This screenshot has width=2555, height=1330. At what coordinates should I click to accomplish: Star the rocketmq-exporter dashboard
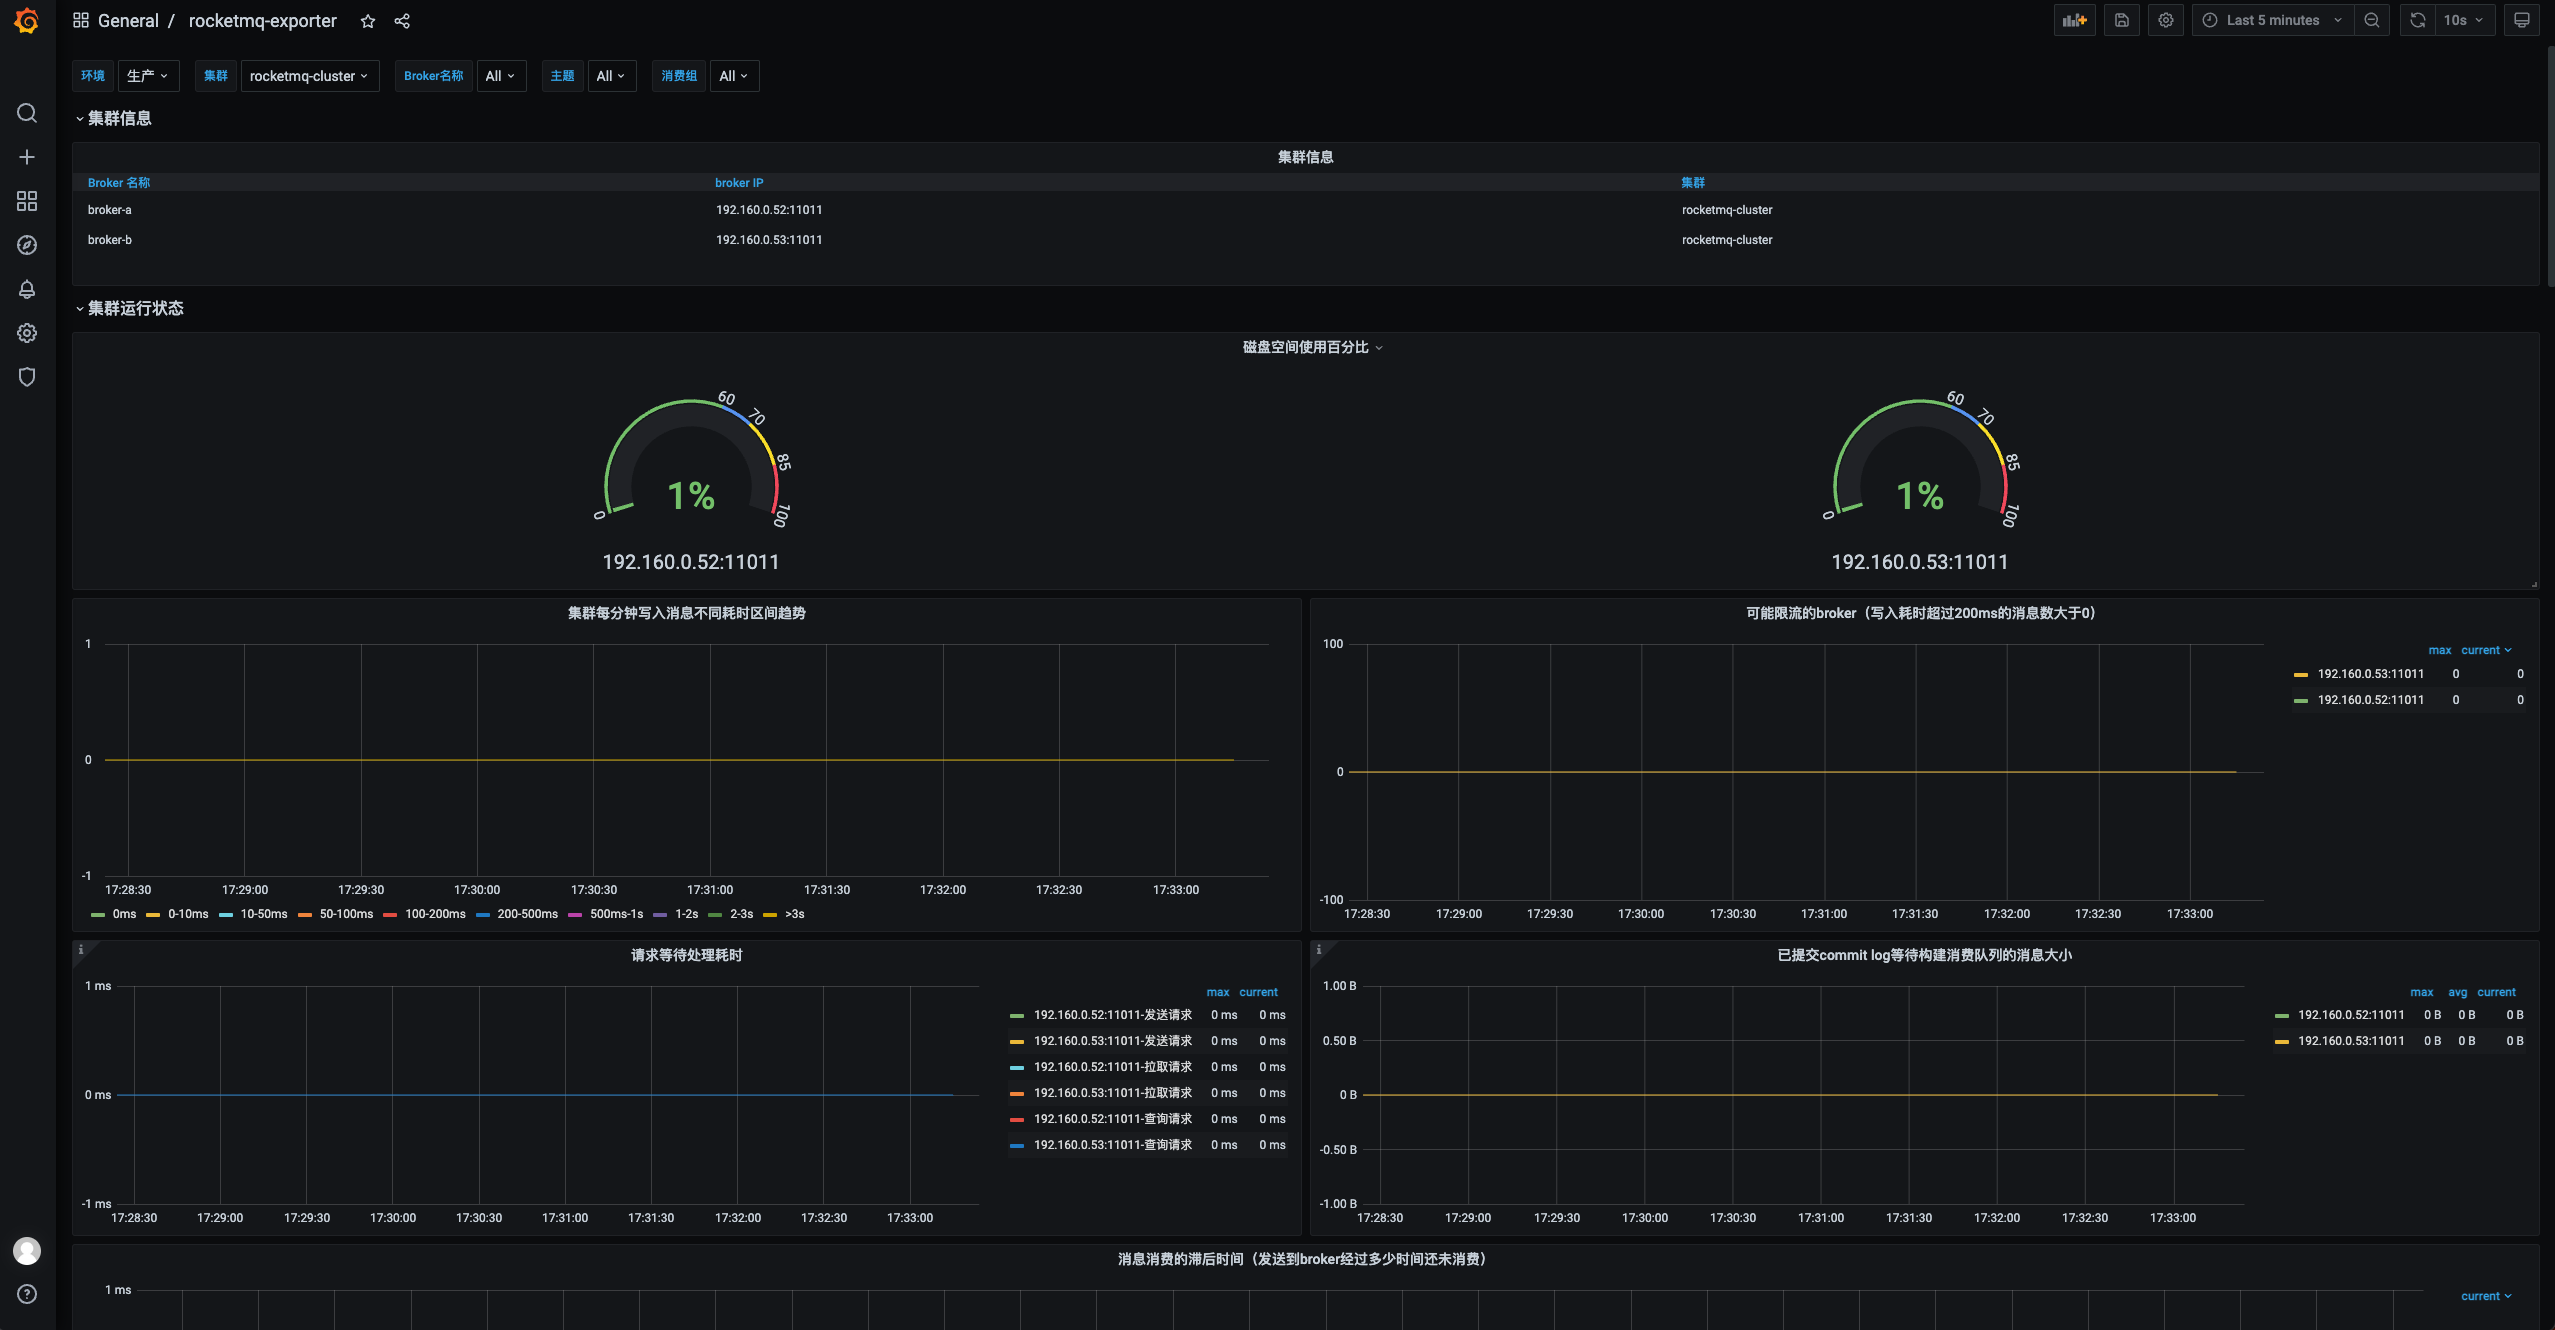click(x=368, y=21)
